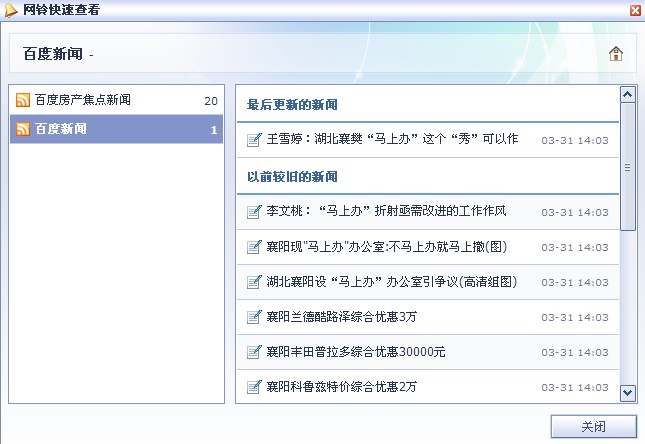Image resolution: width=645 pixels, height=444 pixels.
Task: Open article 襄阳兰德酷路泽综合优惠3万
Action: pyautogui.click(x=342, y=317)
